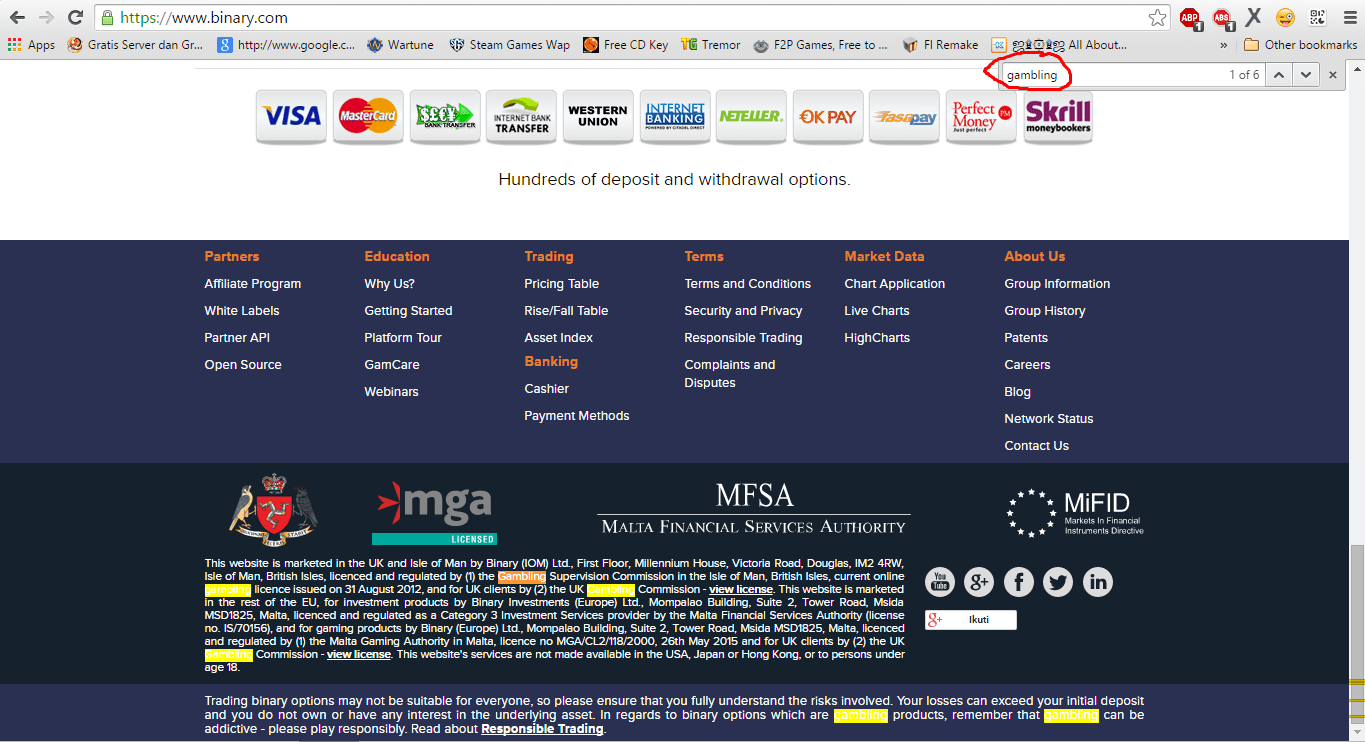1365x742 pixels.
Task: Jump to the previous find result
Action: 1278,75
